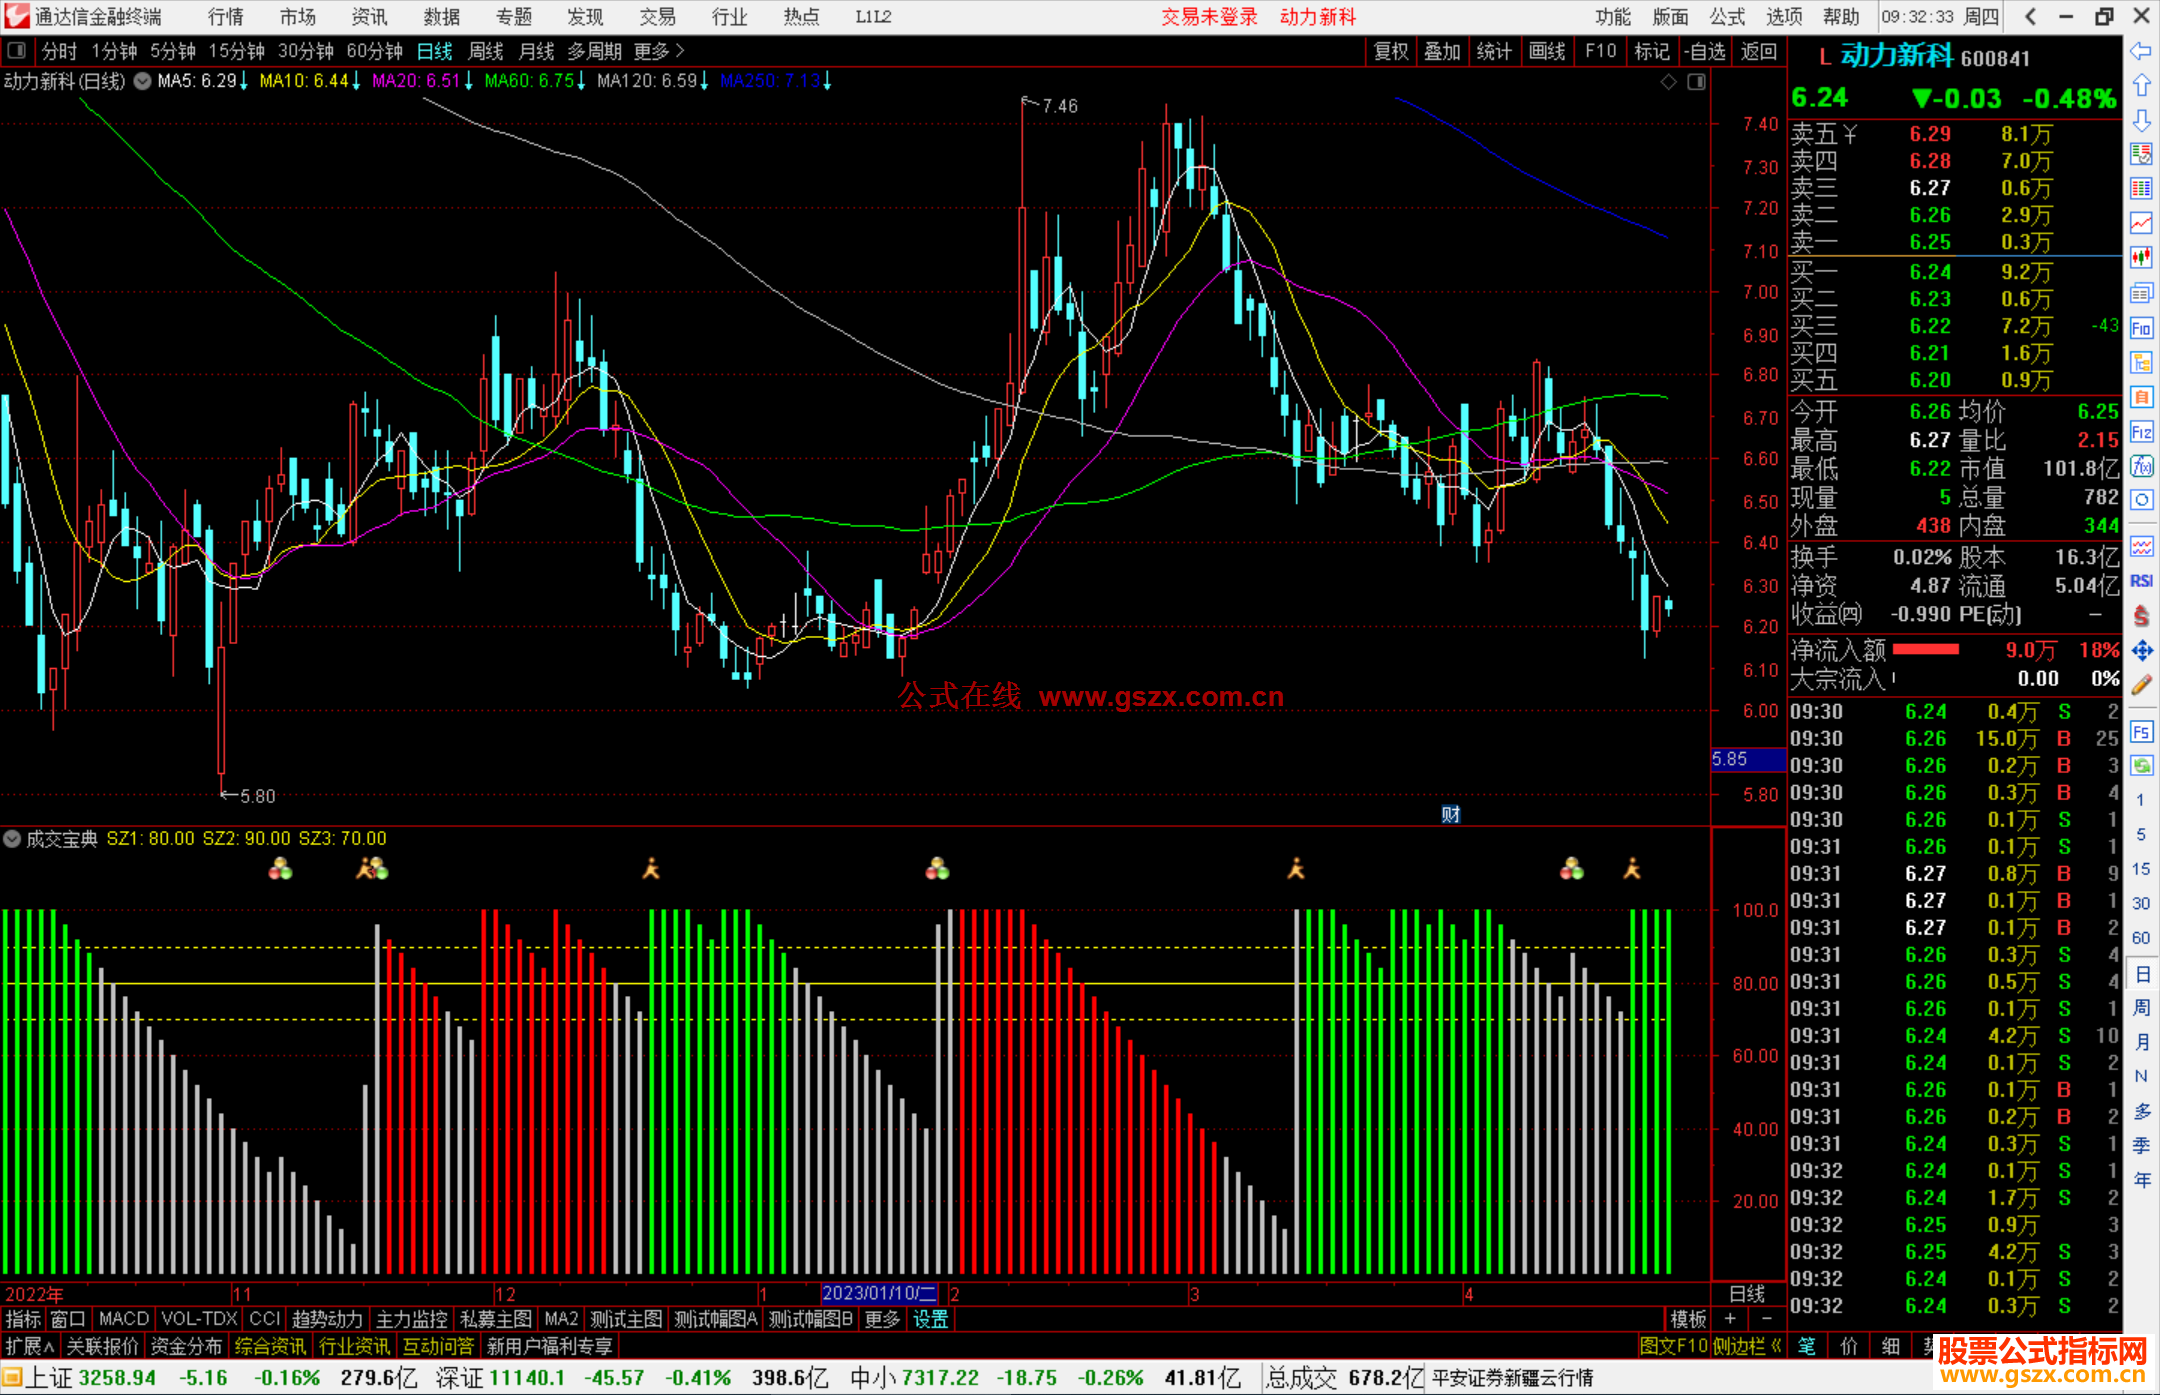
Task: Toggle the circle next to 动力新科(日线)
Action: click(143, 81)
